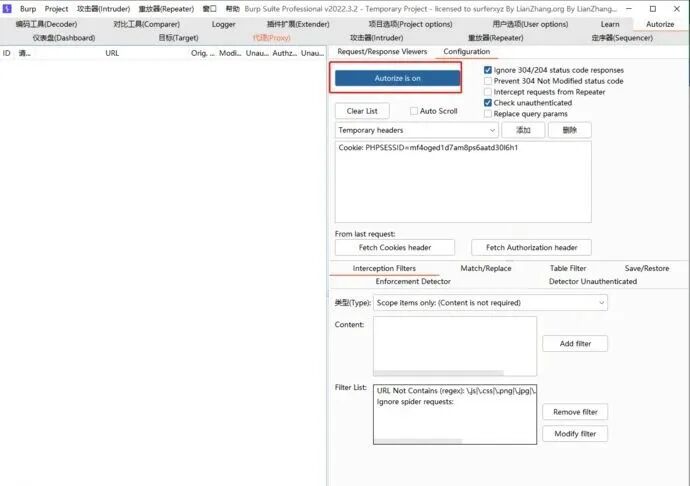Click the delete header button beside Temporary headers
690x486 pixels.
(x=569, y=130)
